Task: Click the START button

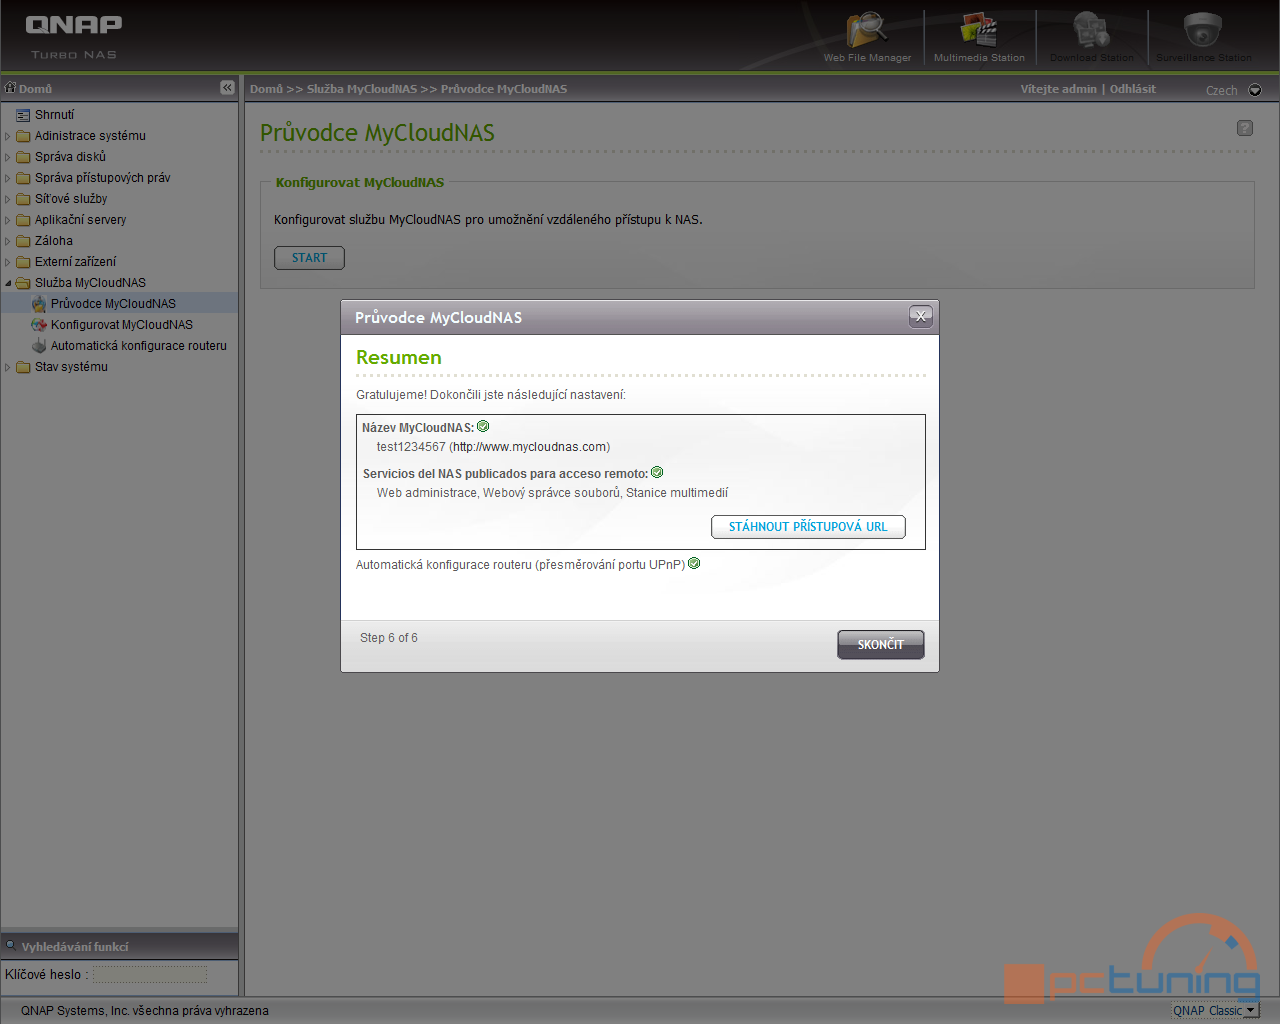Action: pos(309,258)
